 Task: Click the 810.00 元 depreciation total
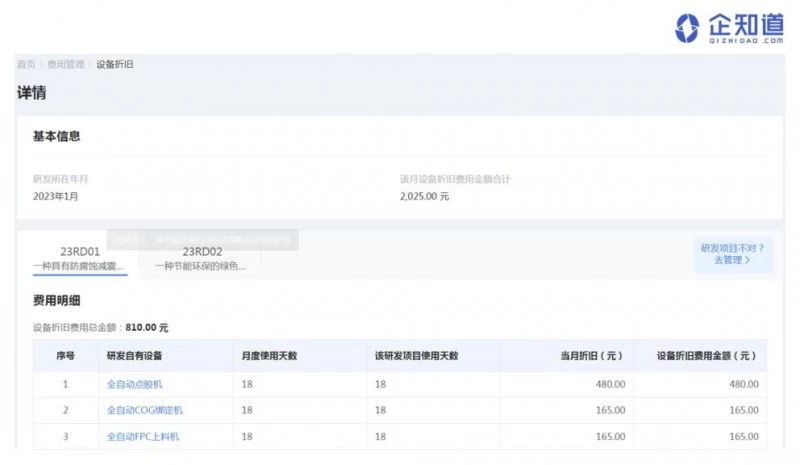pos(147,327)
